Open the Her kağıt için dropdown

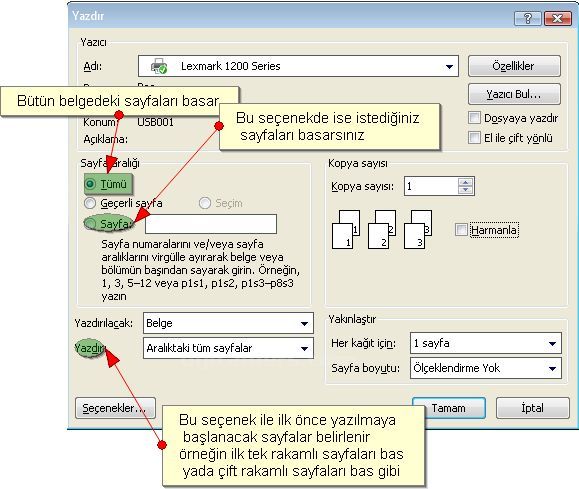552,343
